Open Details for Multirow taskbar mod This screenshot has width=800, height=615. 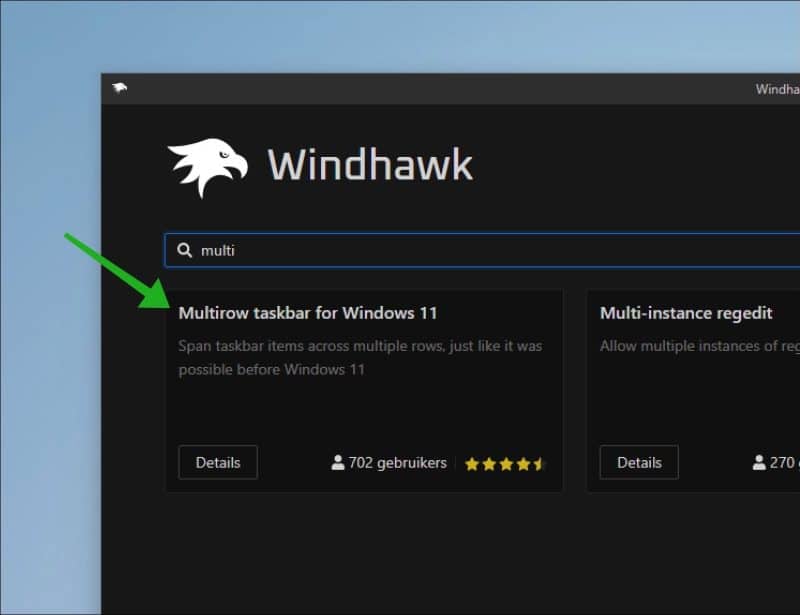(x=218, y=462)
